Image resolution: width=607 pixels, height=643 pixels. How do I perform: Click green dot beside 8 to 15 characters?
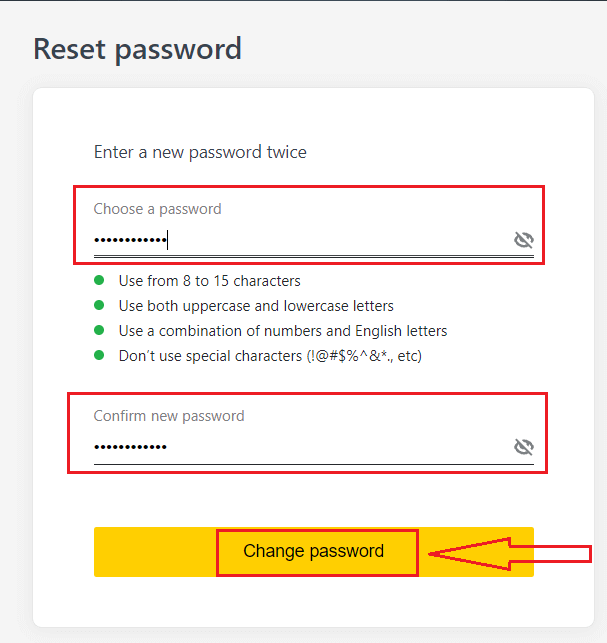(x=99, y=281)
